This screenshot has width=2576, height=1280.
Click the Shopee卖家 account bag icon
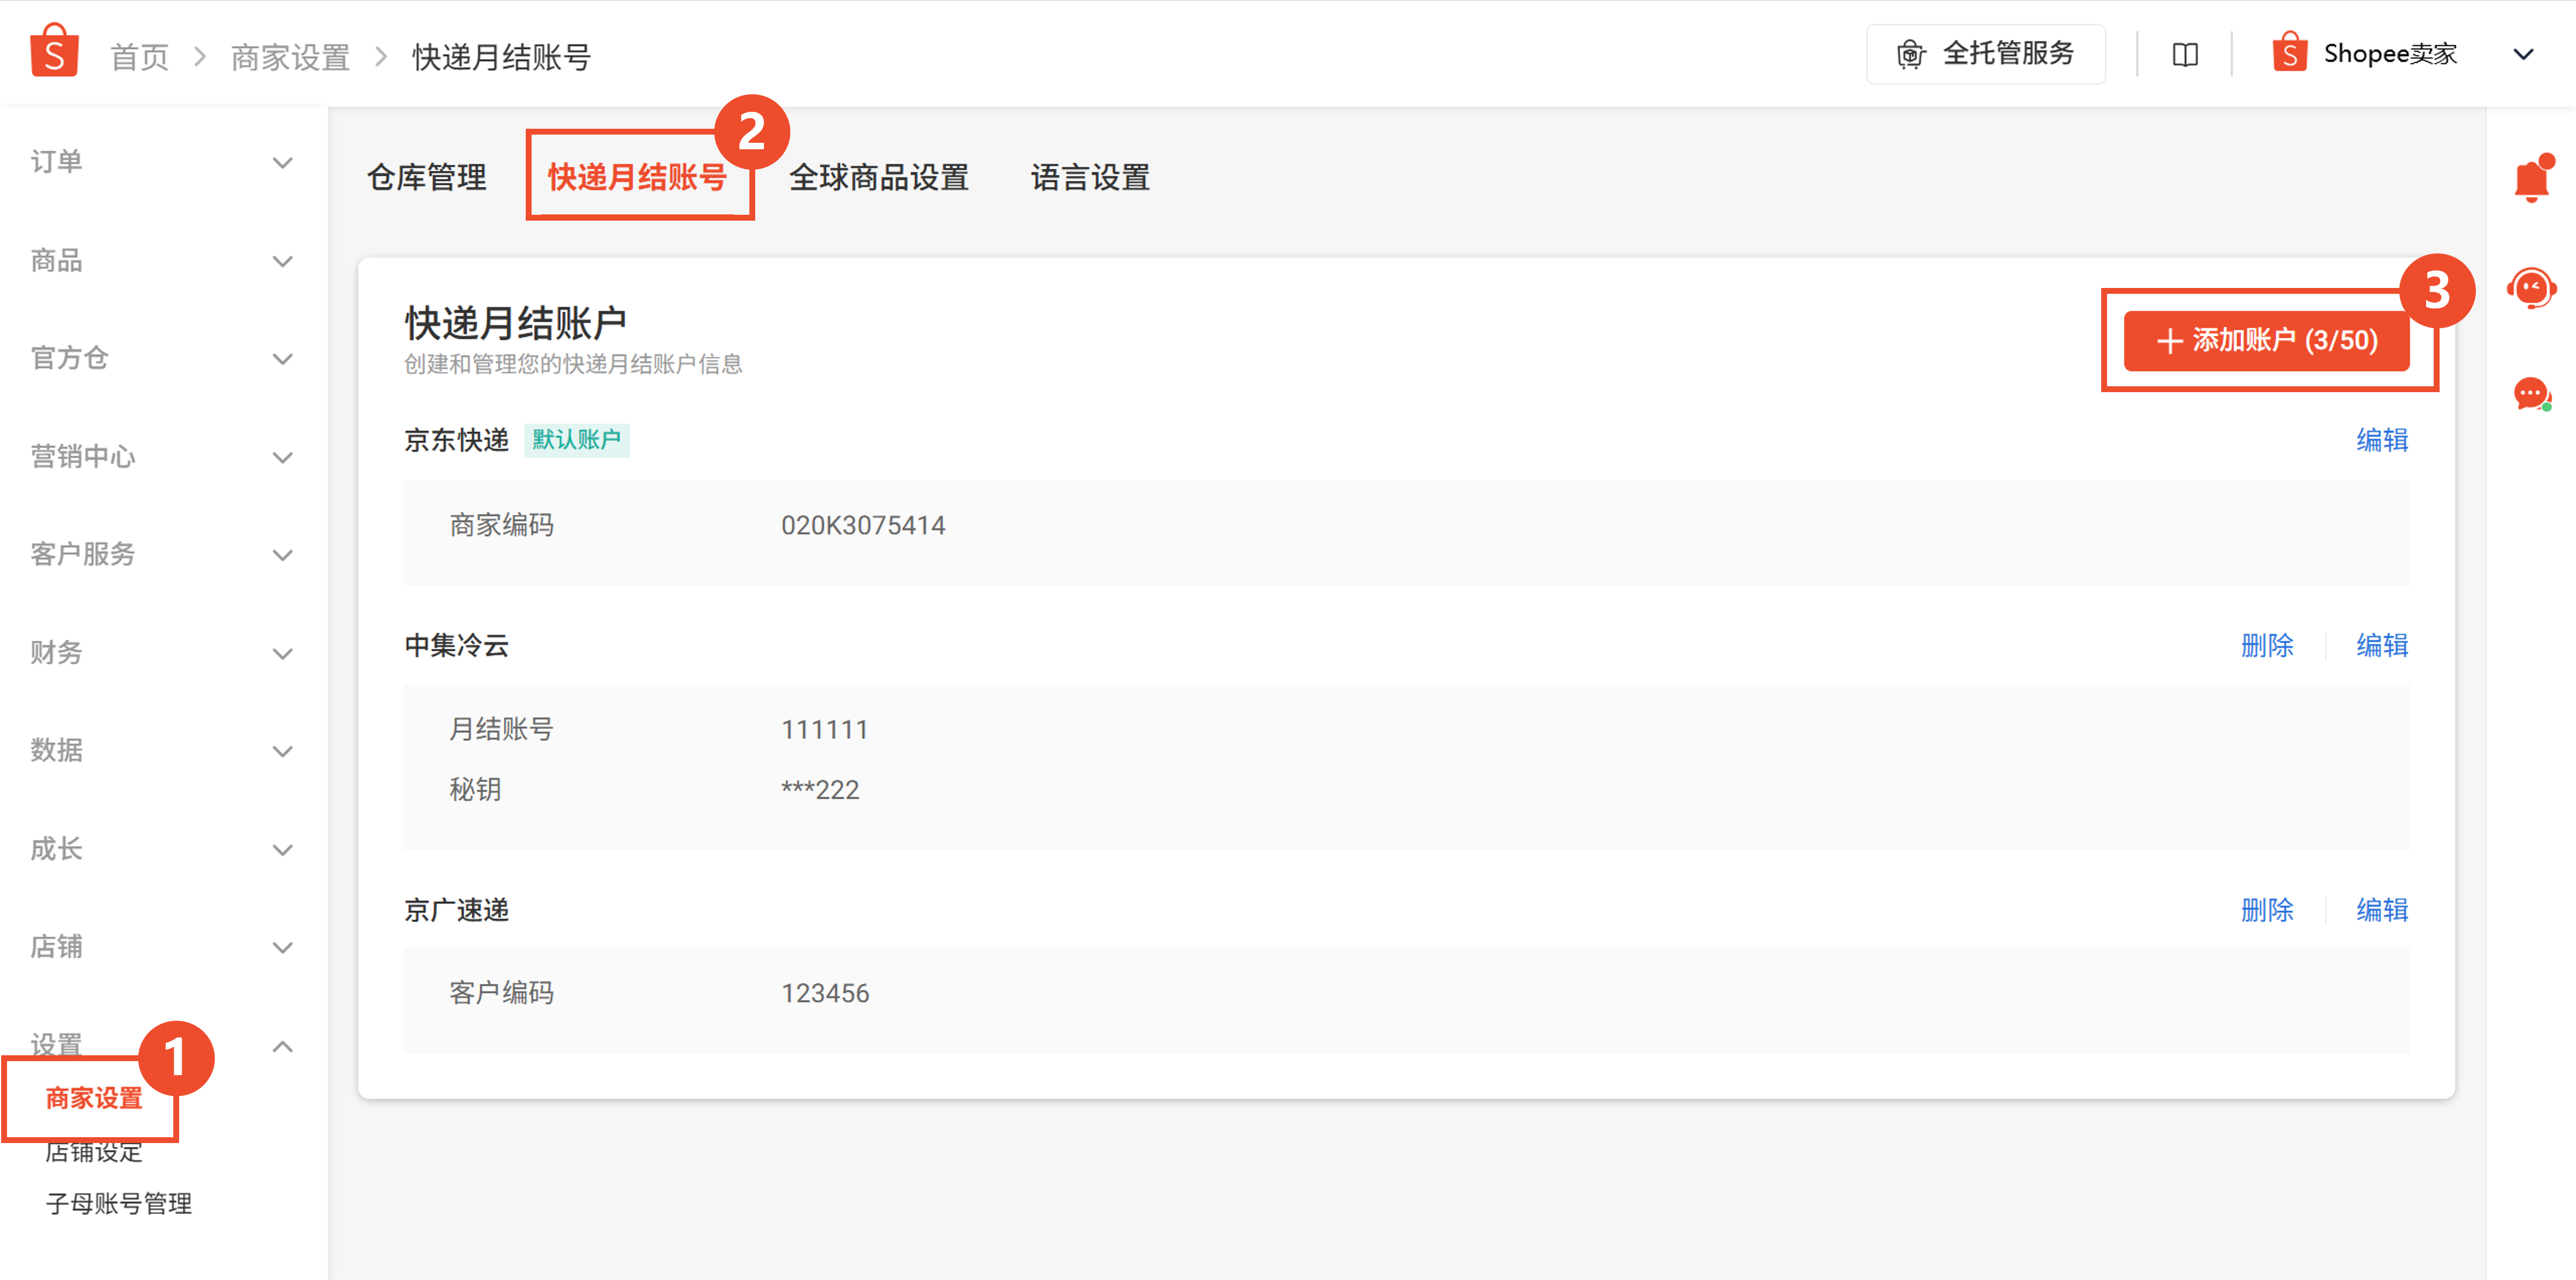[2289, 53]
